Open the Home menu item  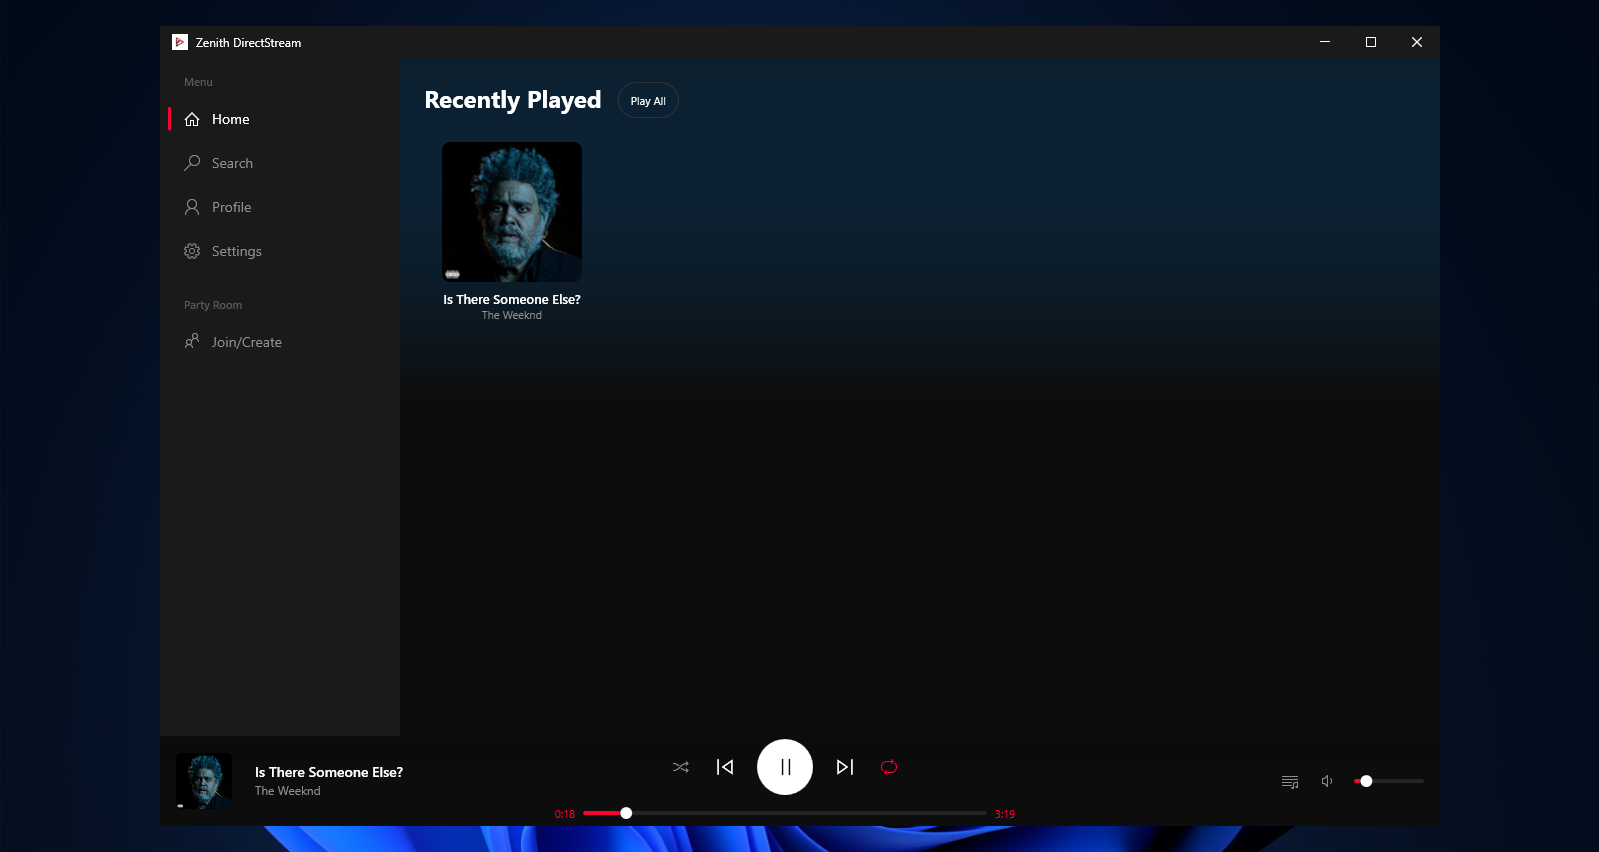click(x=230, y=119)
